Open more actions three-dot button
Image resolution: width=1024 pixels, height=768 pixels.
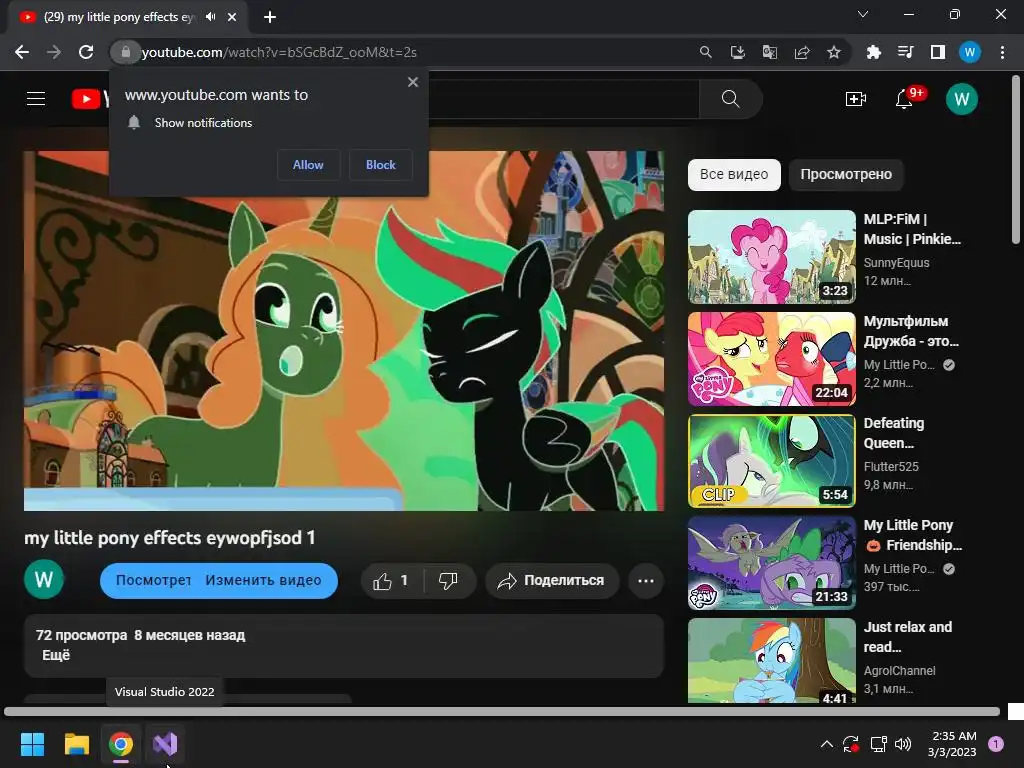click(646, 581)
